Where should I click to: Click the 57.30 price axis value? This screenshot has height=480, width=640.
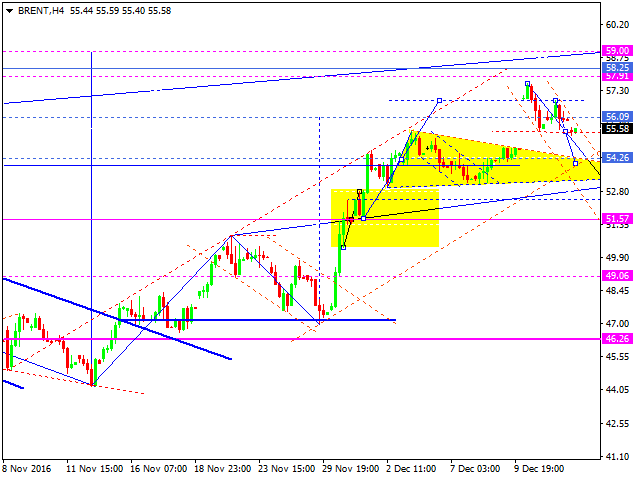(617, 91)
